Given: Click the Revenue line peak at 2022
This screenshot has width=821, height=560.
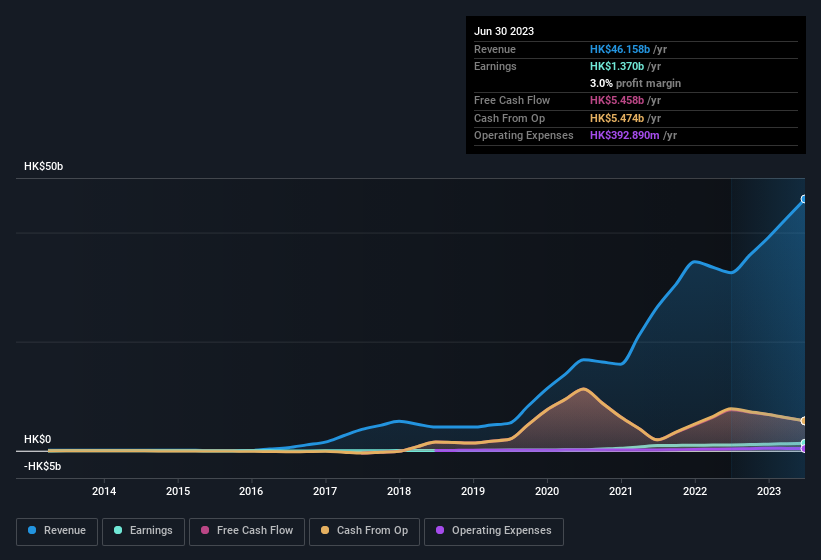Looking at the screenshot, I should click(694, 261).
